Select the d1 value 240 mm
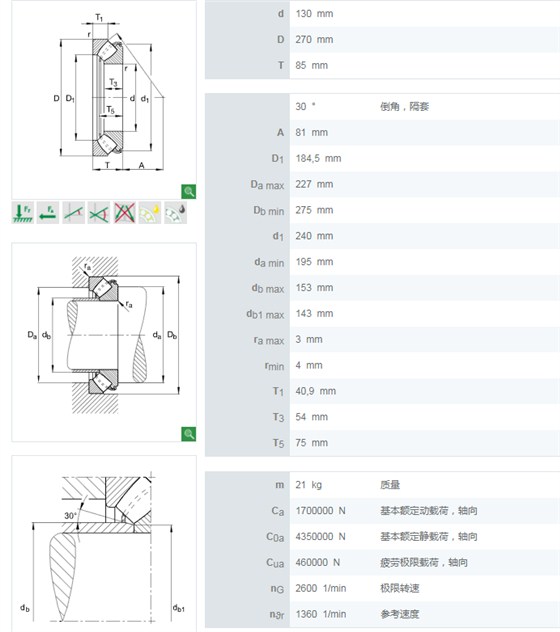Image resolution: width=560 pixels, height=632 pixels. point(314,236)
